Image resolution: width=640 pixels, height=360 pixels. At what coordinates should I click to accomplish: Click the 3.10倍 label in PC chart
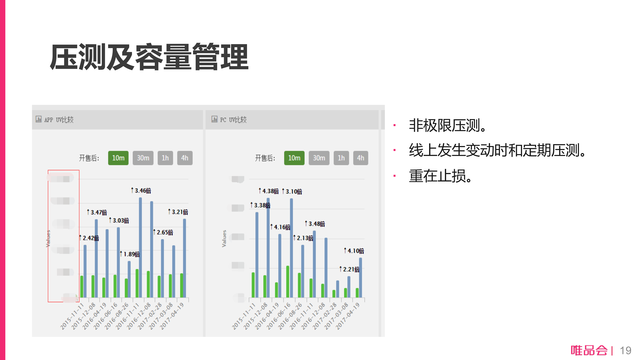[x=292, y=191]
